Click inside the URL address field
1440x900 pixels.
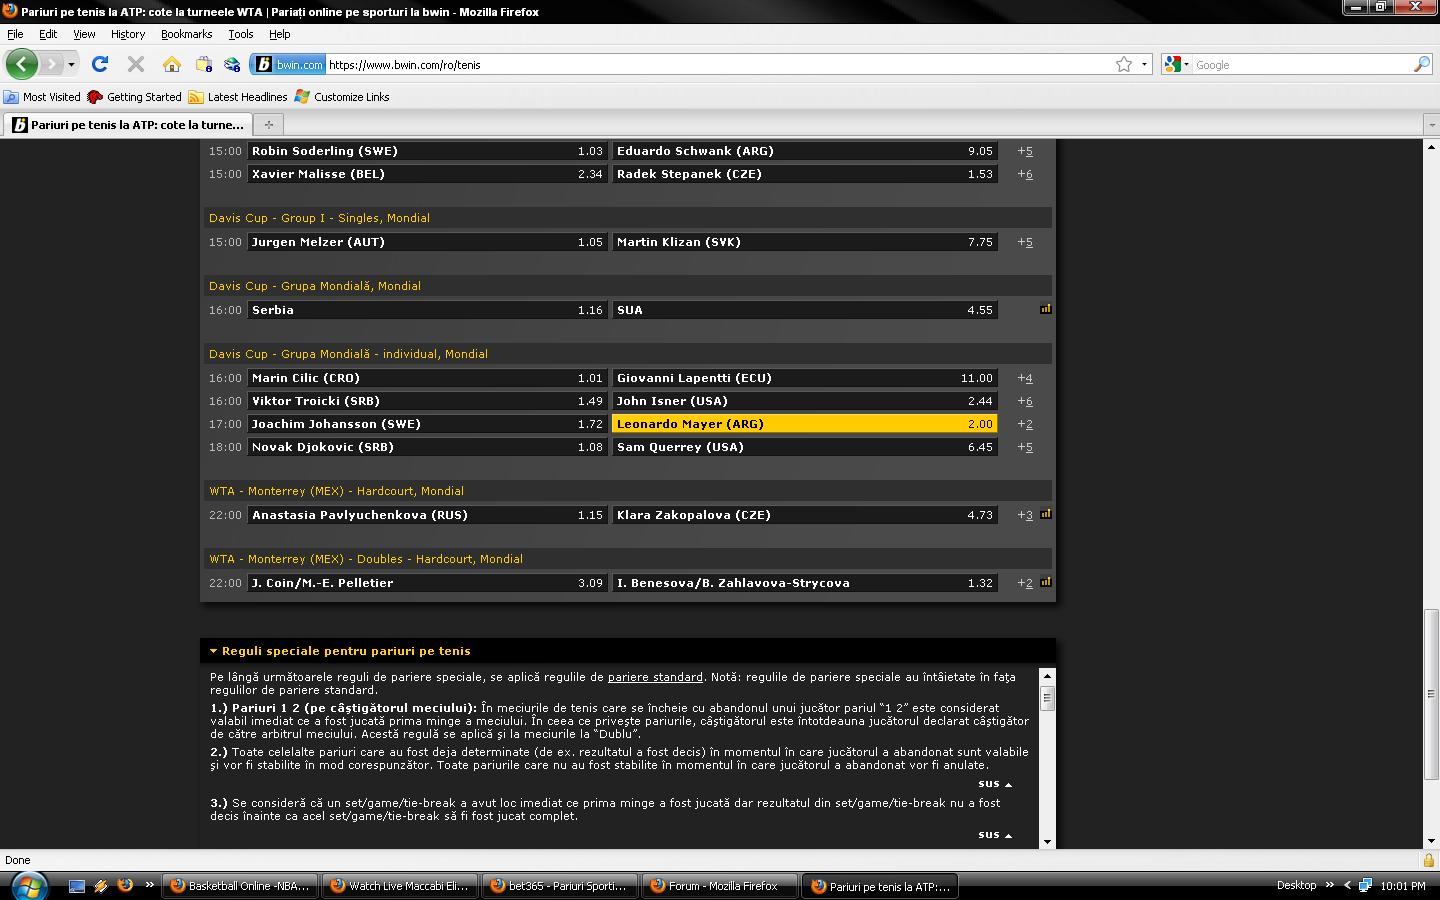pos(720,64)
